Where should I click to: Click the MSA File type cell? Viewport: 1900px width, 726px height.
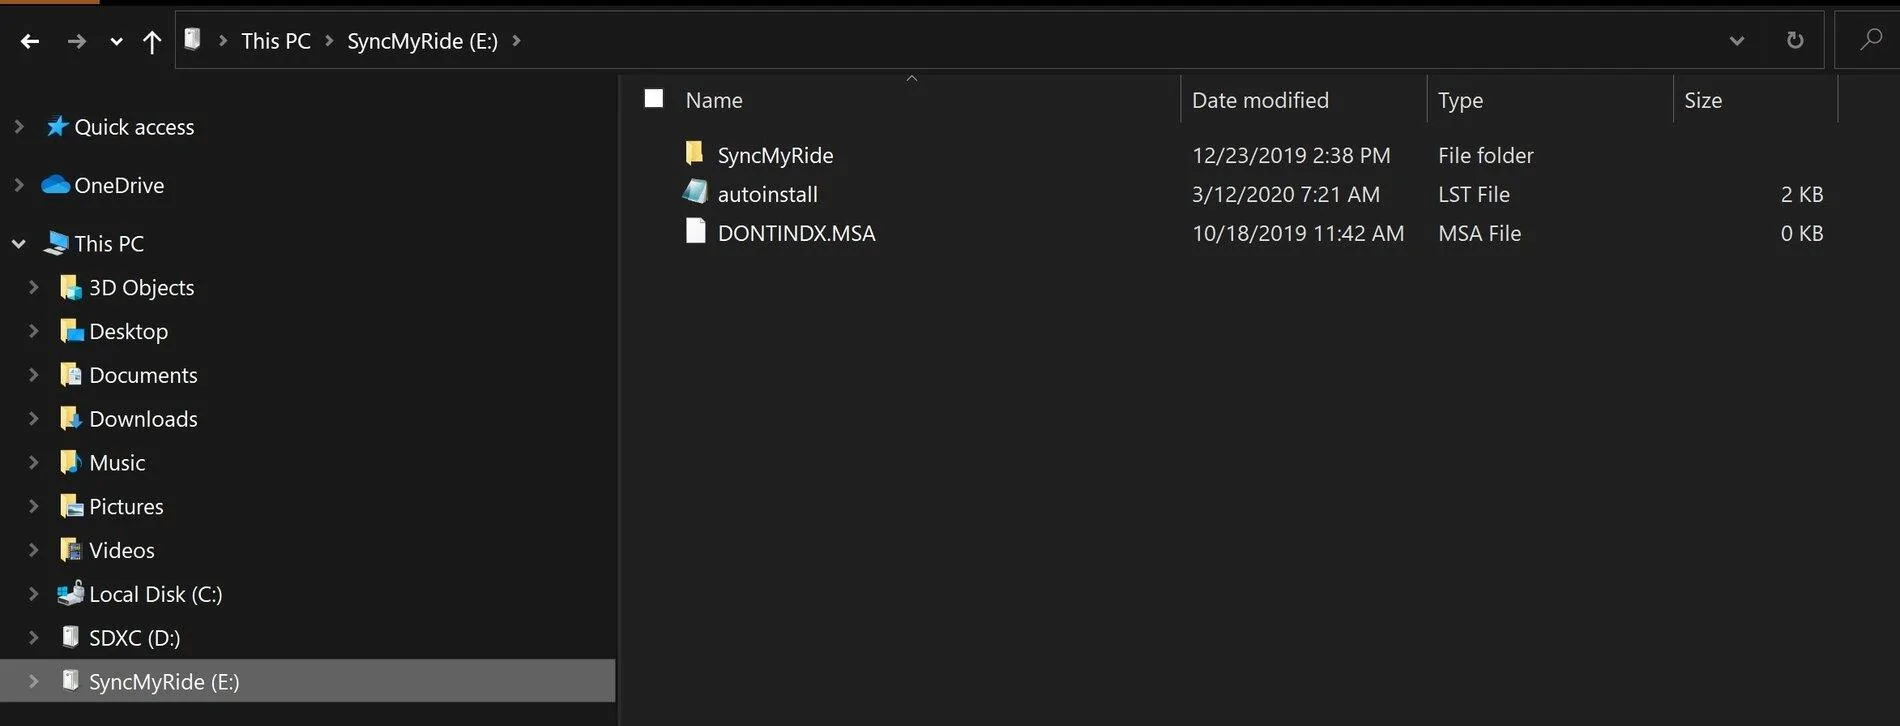(x=1480, y=233)
